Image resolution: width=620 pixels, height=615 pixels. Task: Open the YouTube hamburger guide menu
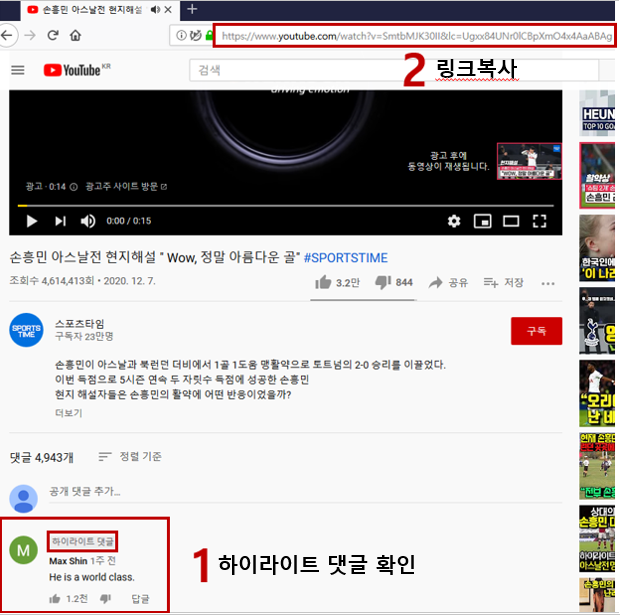pos(18,70)
